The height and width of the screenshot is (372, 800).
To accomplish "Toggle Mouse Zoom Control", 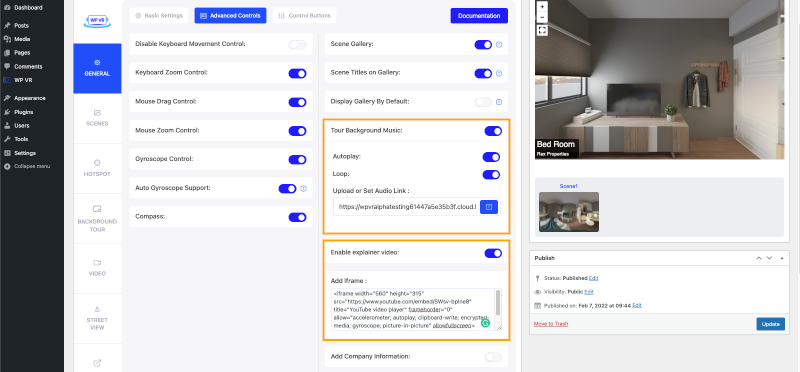I will (297, 131).
